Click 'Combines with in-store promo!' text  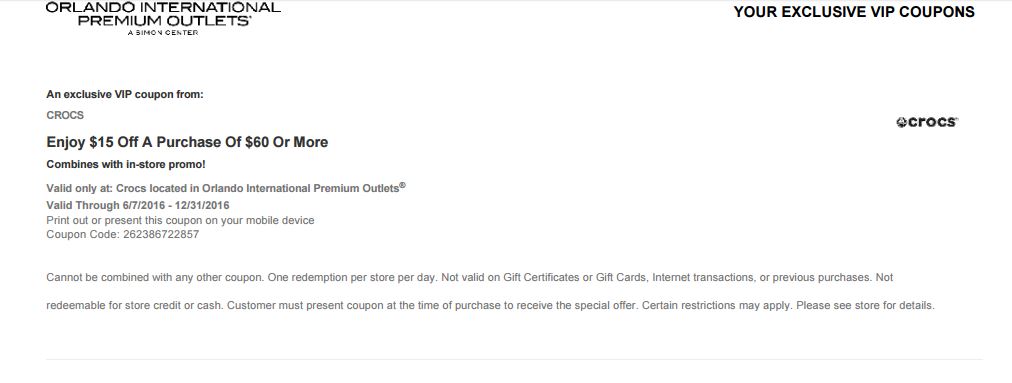pyautogui.click(x=126, y=165)
